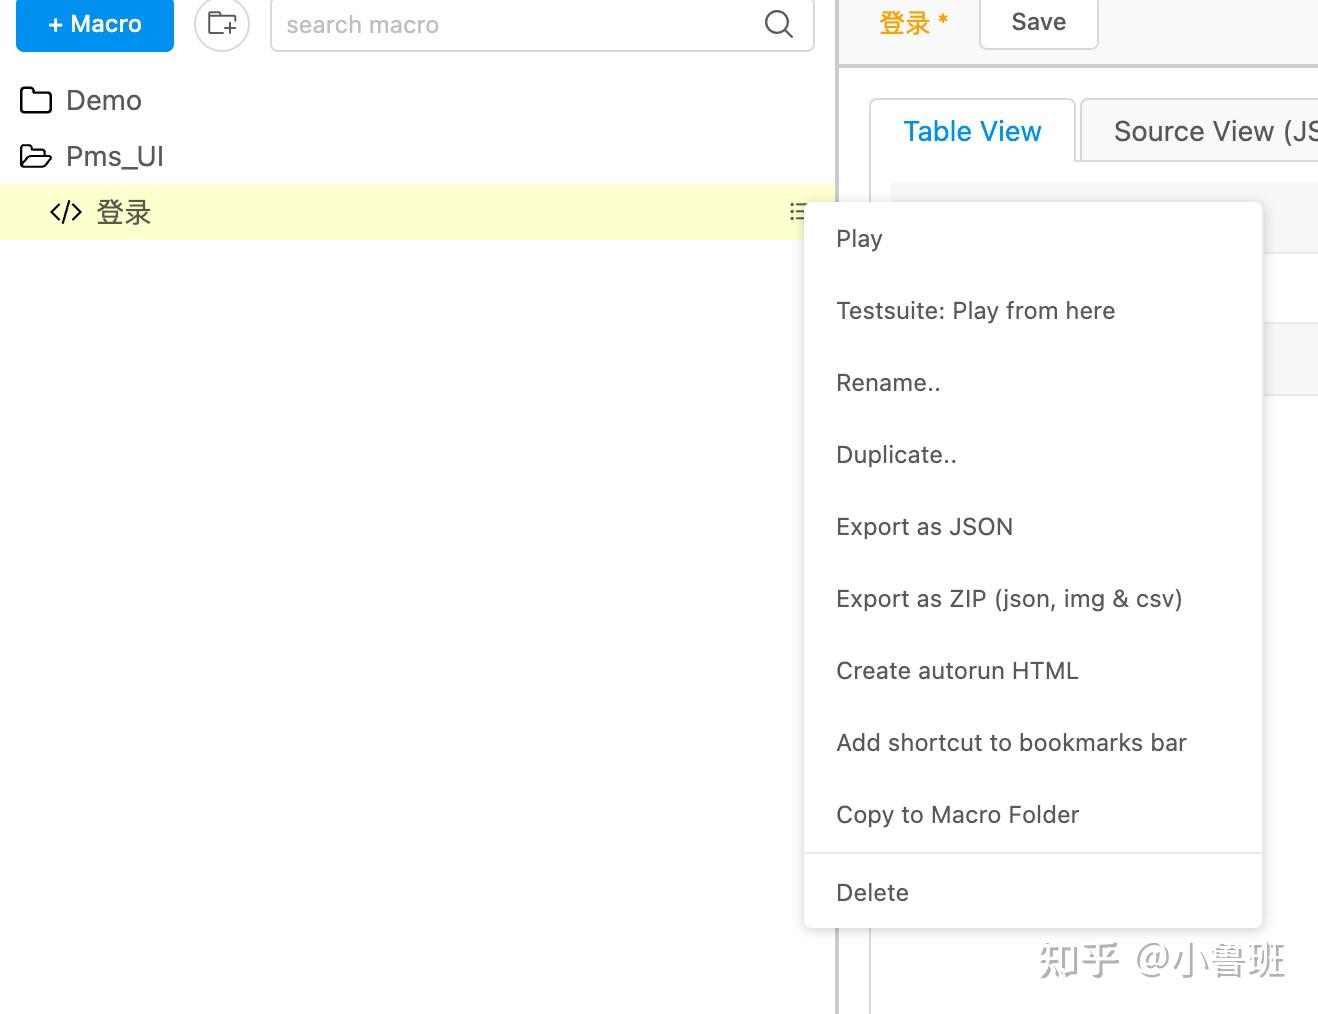Click the macro options list icon
The image size is (1318, 1014).
click(797, 211)
